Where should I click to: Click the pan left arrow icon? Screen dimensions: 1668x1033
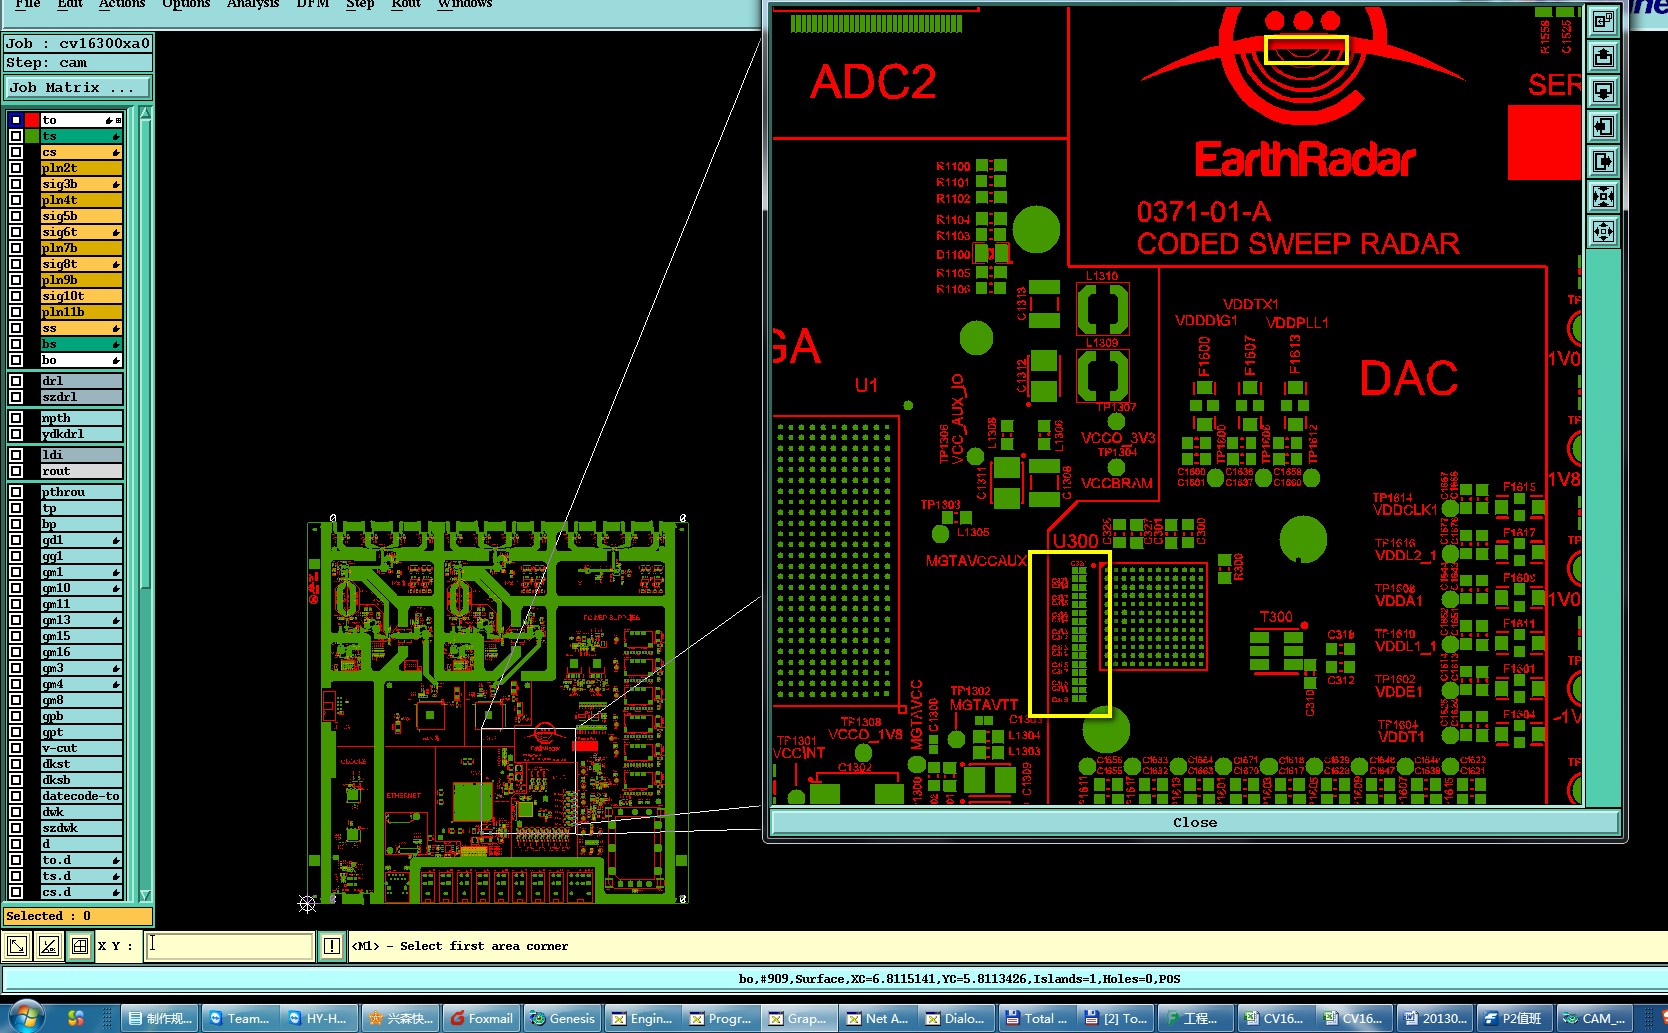point(1603,126)
